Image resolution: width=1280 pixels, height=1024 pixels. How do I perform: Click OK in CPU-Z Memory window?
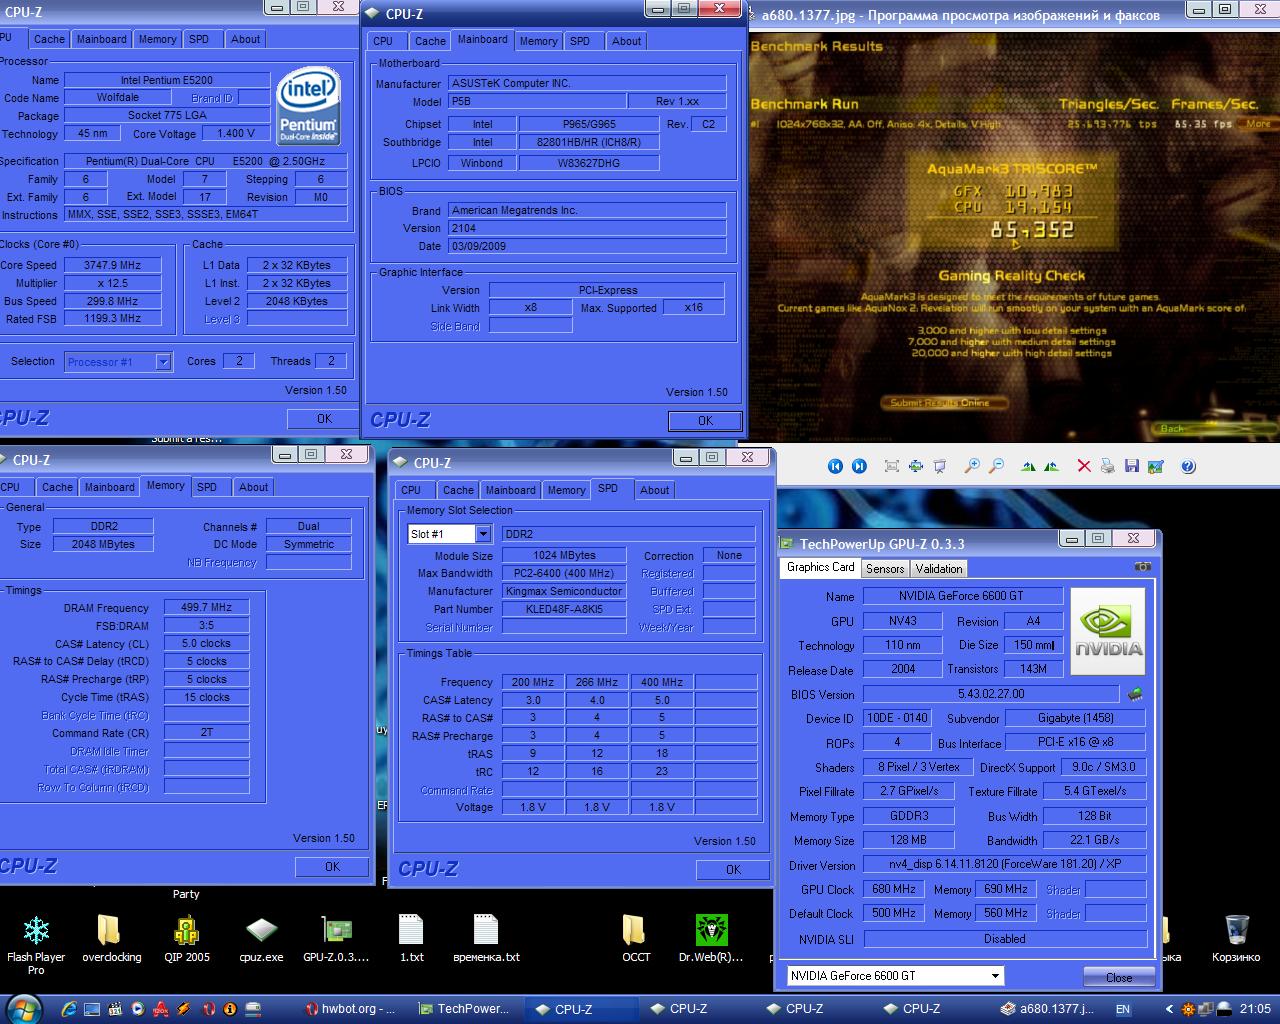pyautogui.click(x=332, y=867)
